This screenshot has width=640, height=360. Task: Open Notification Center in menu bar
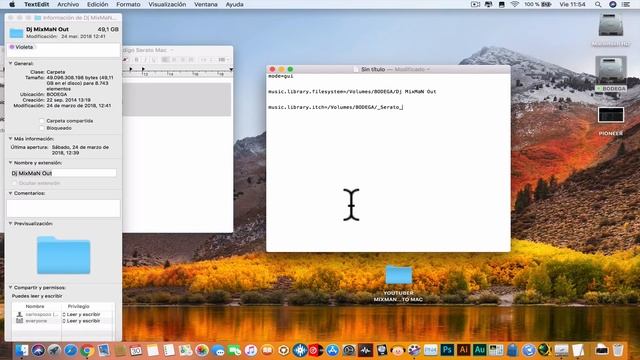(626, 4)
